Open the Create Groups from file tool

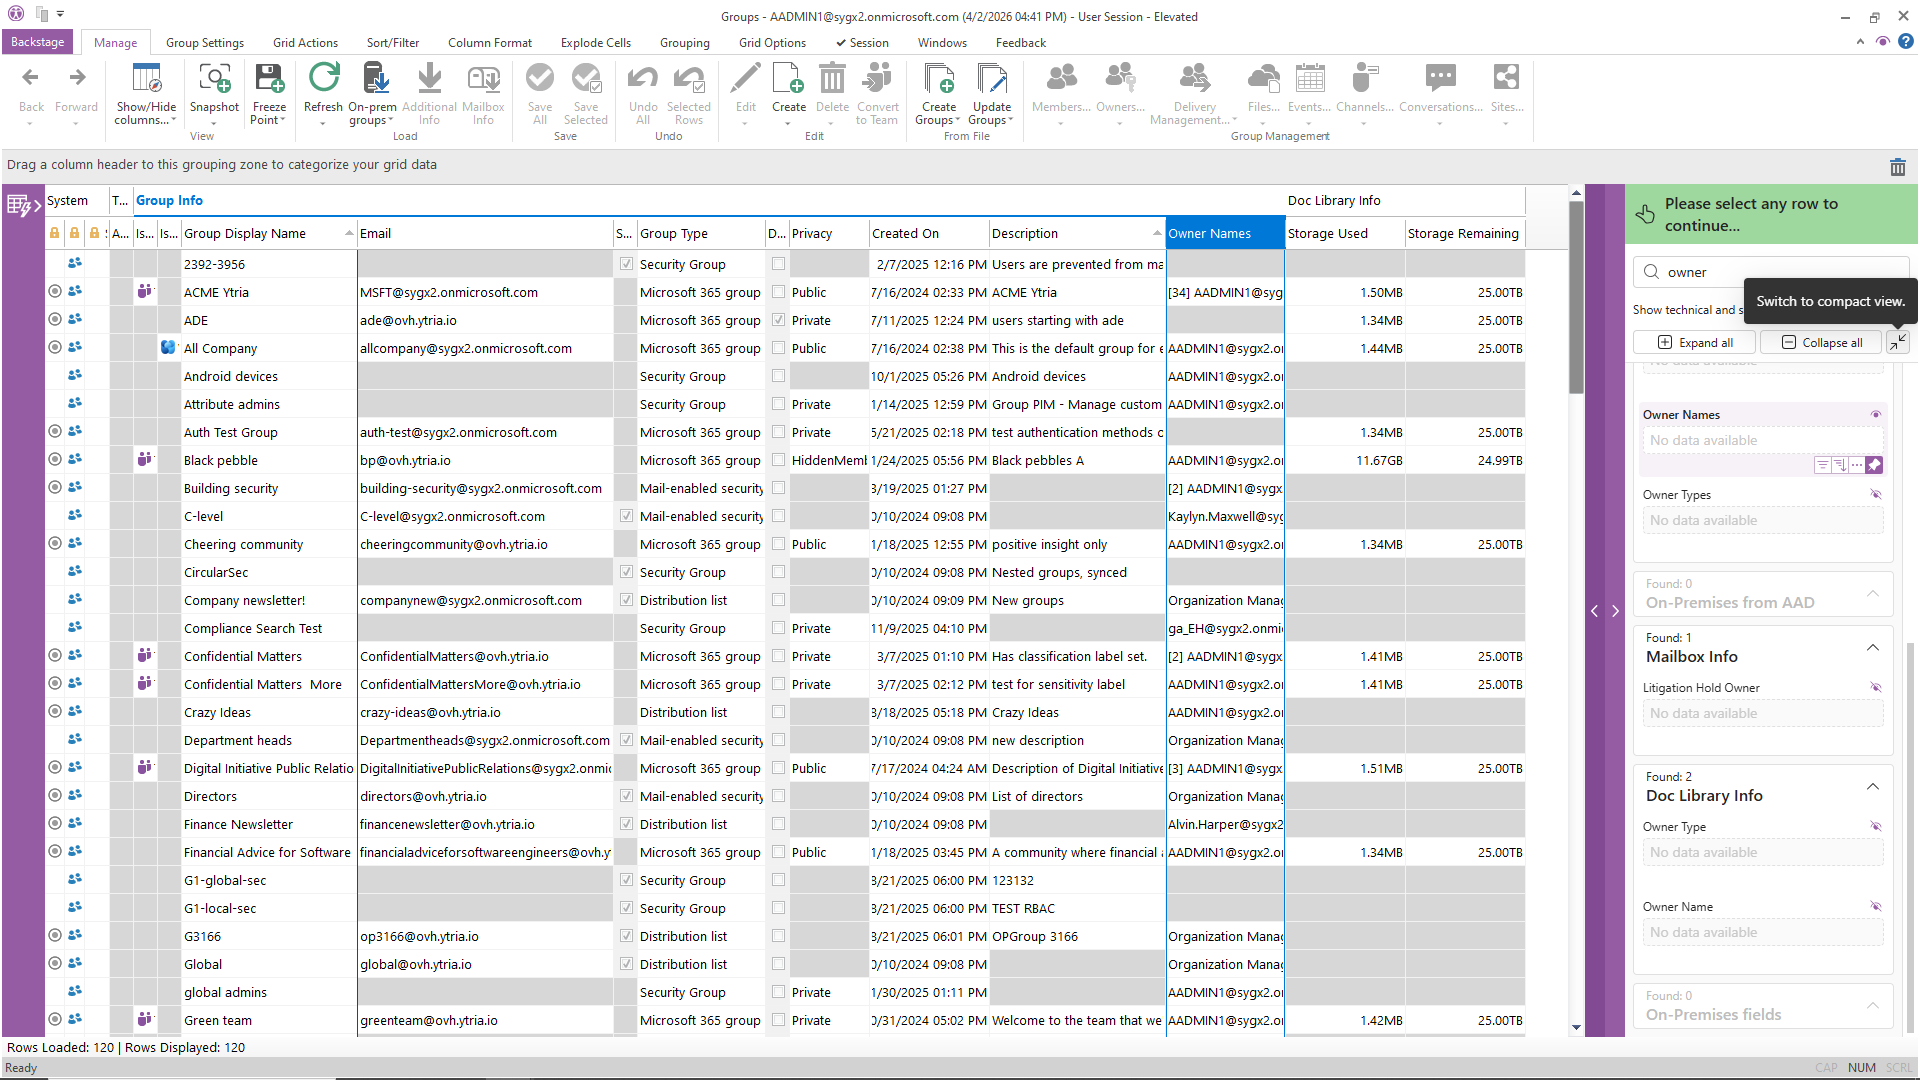click(x=938, y=78)
